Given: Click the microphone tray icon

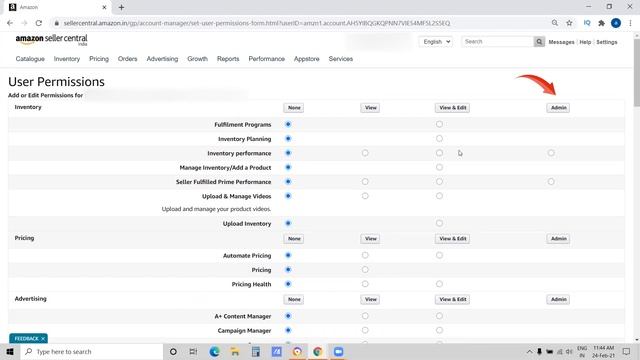Looking at the screenshot, I should click(x=539, y=351).
